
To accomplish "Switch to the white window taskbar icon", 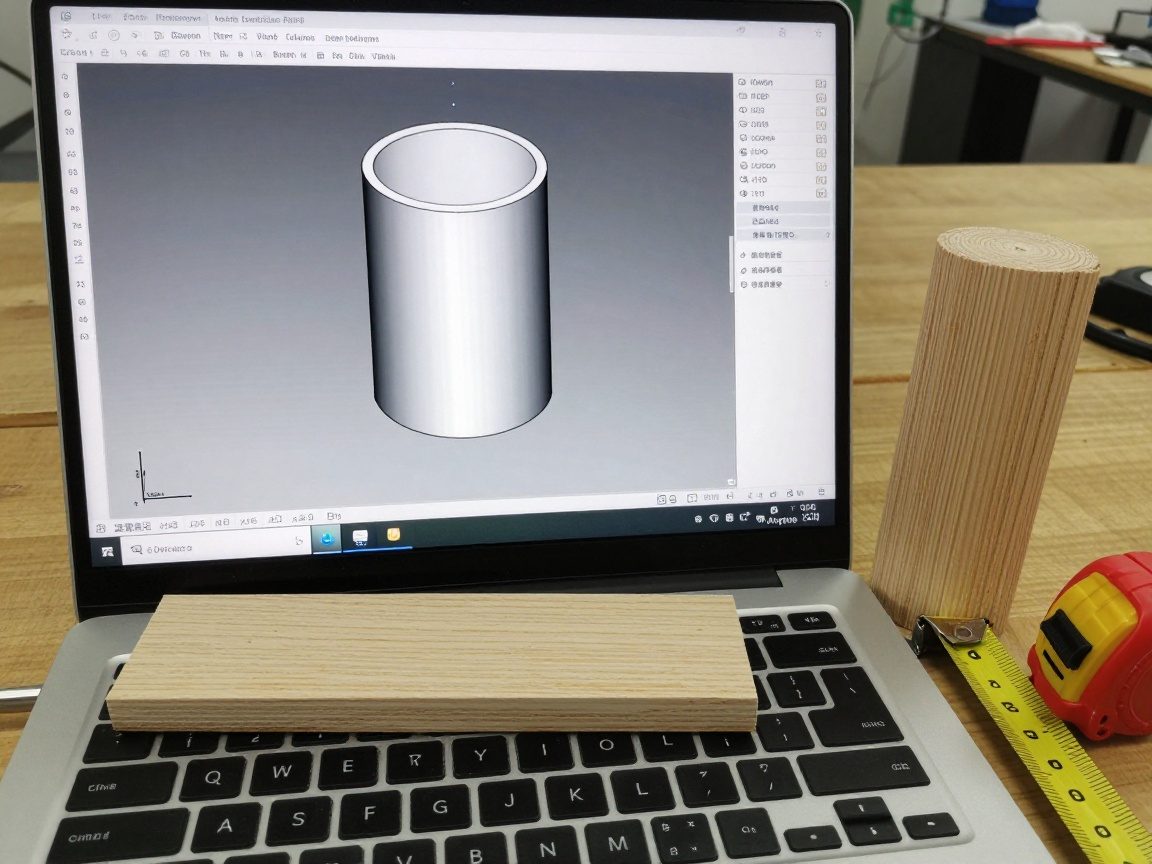I will (x=360, y=537).
